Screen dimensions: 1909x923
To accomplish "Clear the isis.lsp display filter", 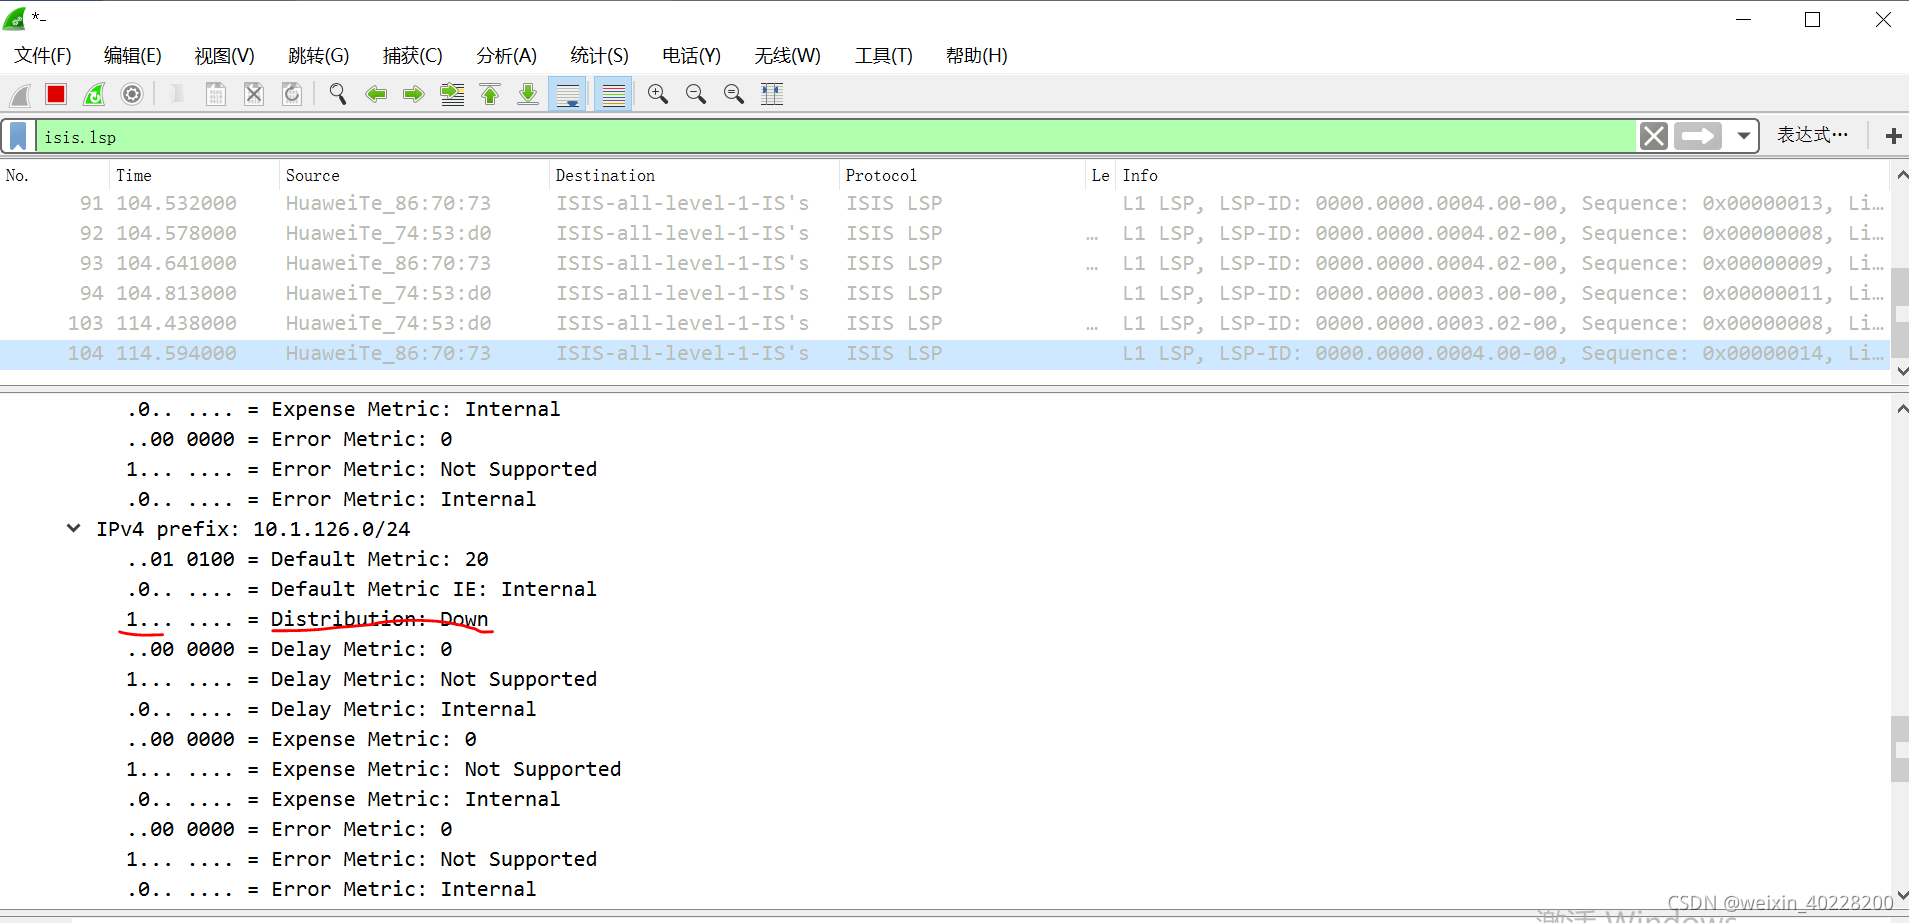I will (x=1654, y=136).
